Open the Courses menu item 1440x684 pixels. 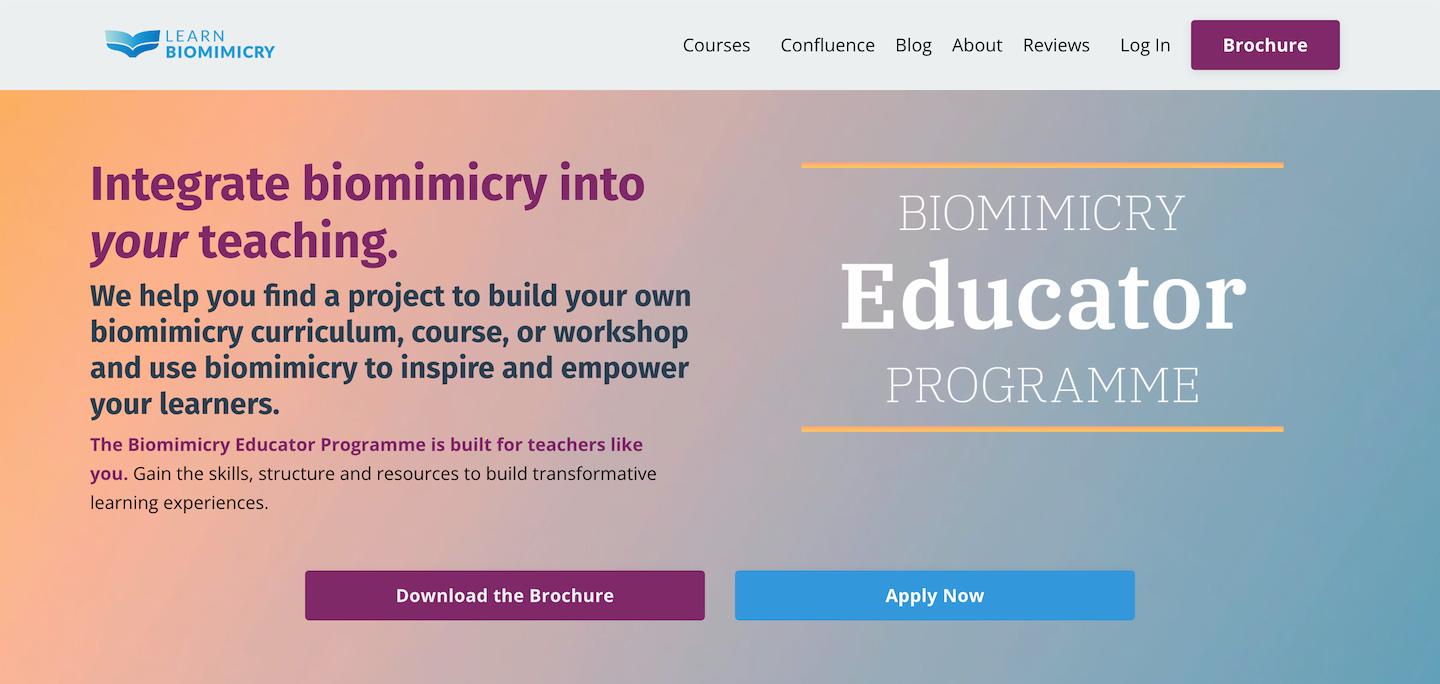[716, 45]
